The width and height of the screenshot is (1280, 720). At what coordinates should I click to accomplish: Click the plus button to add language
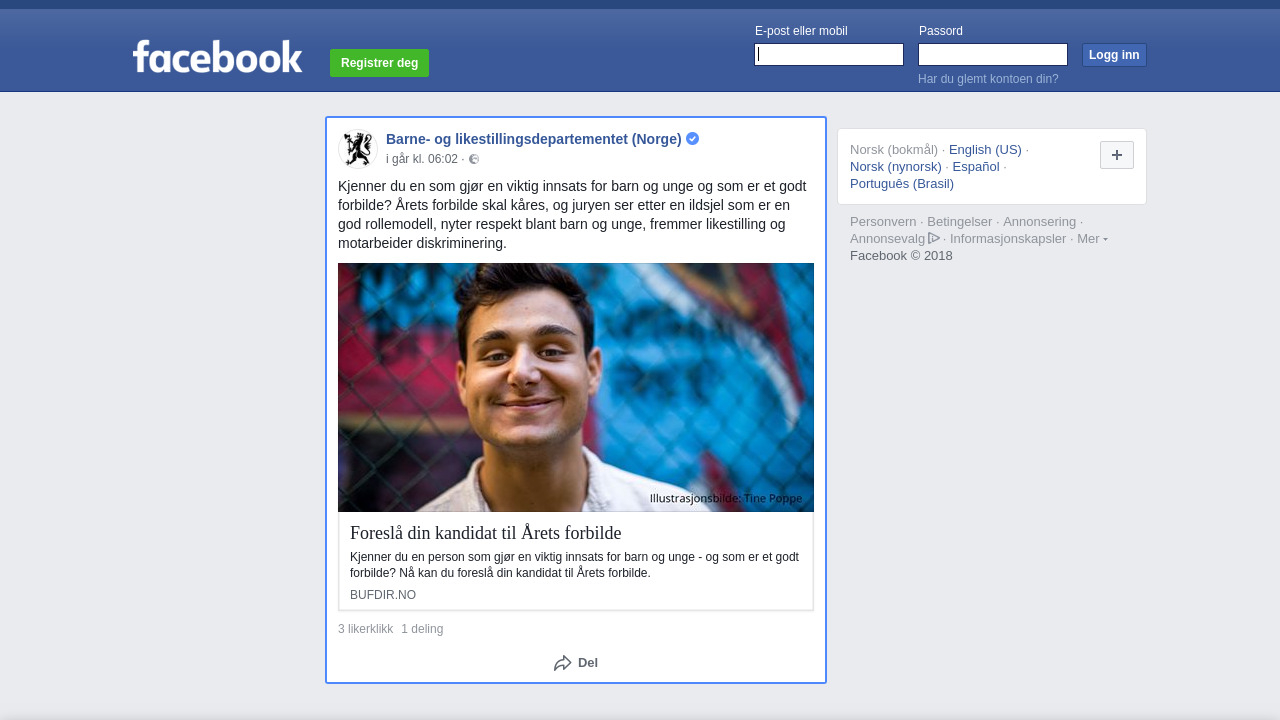1117,155
